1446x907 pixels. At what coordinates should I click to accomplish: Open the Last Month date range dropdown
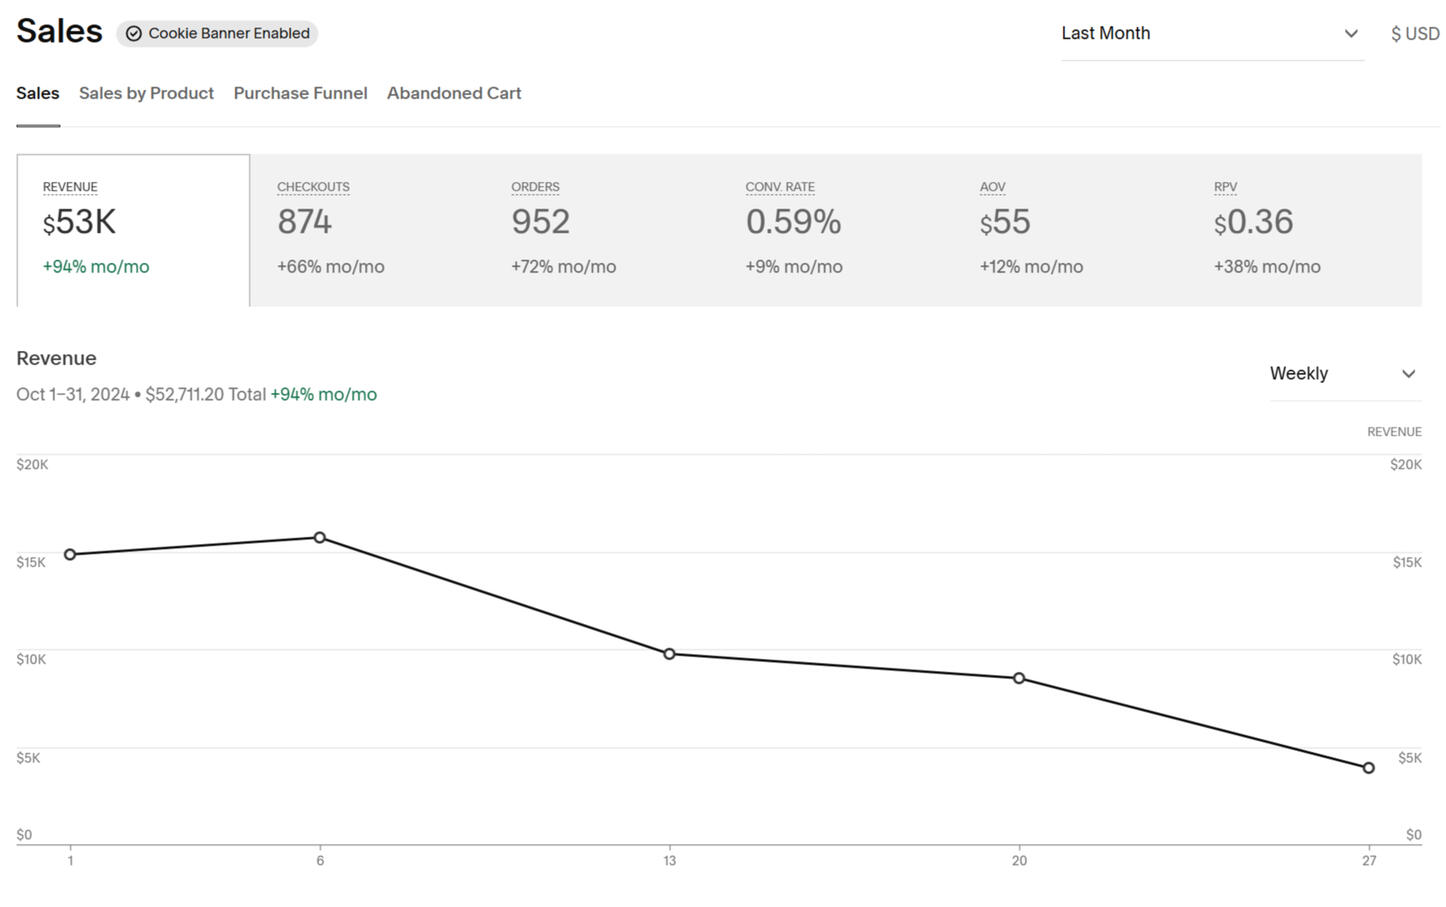point(1210,34)
